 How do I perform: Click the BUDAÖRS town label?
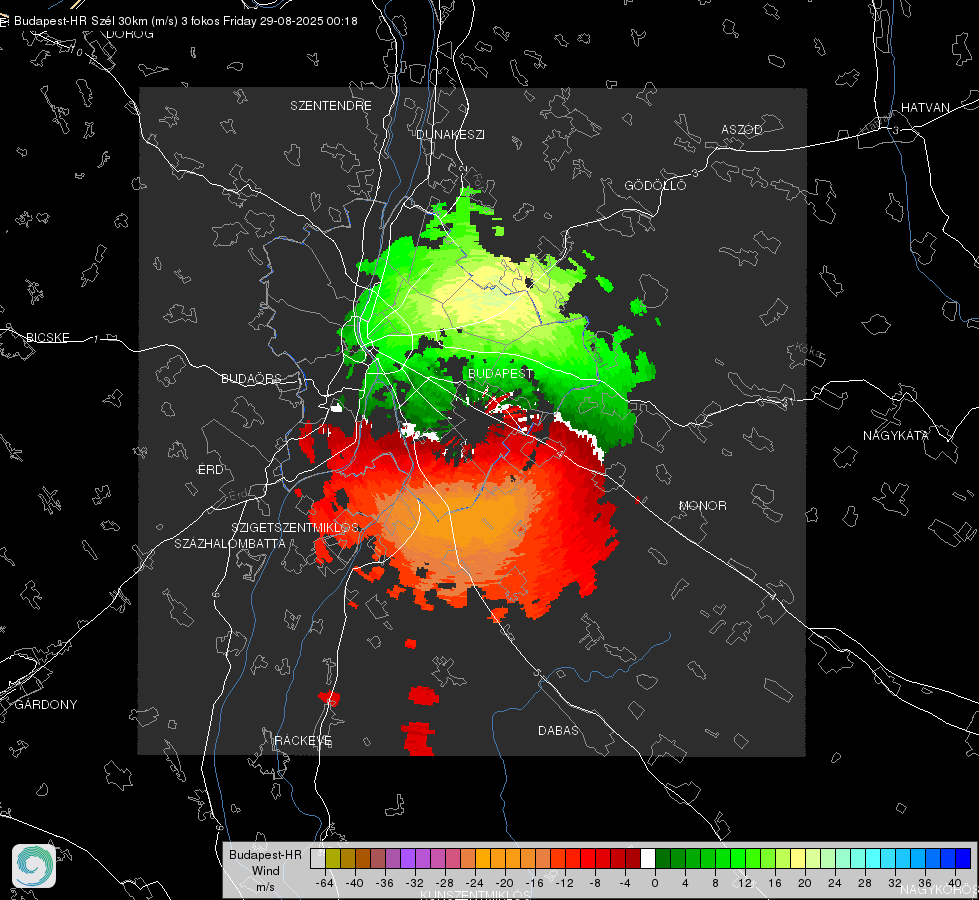point(252,379)
